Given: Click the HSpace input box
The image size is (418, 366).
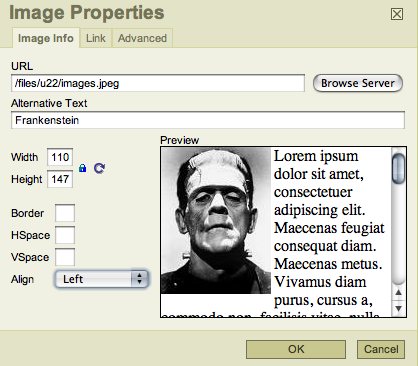Looking at the screenshot, I should (x=65, y=235).
